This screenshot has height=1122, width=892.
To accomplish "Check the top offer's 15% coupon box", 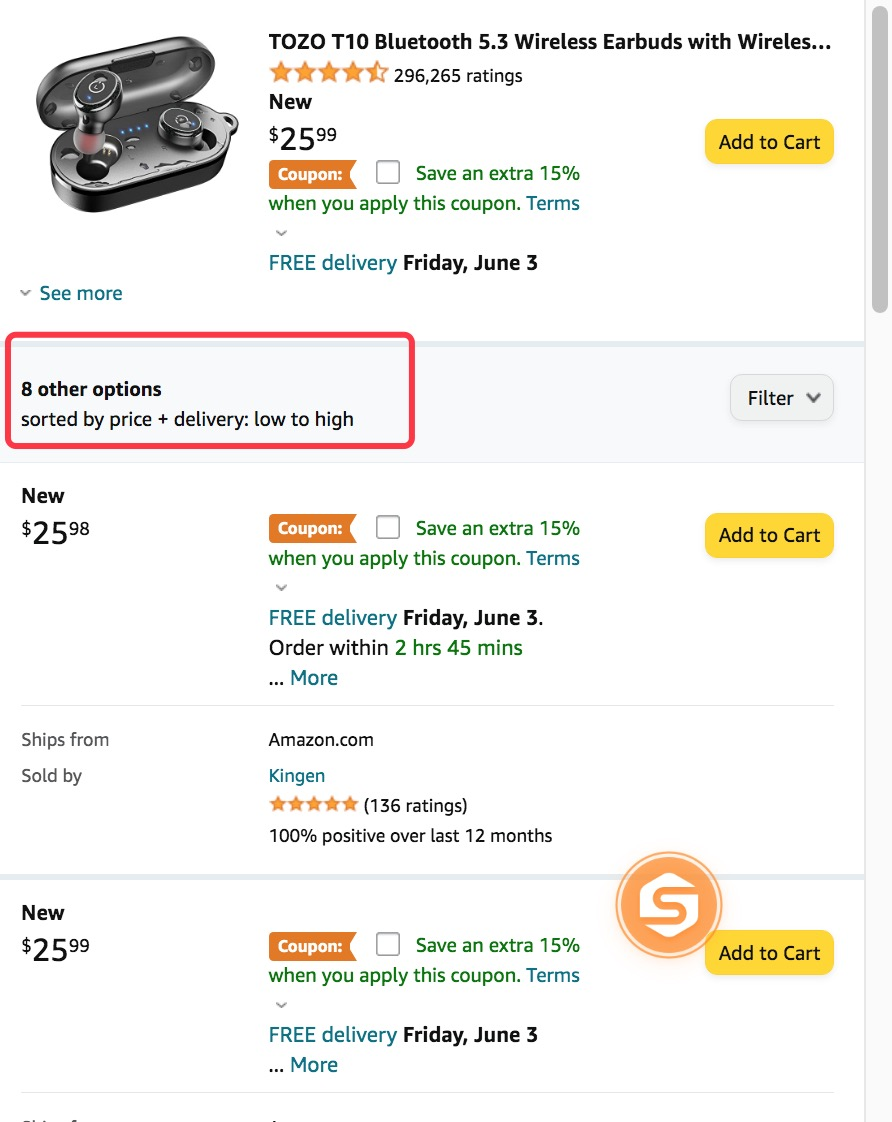I will tap(388, 173).
